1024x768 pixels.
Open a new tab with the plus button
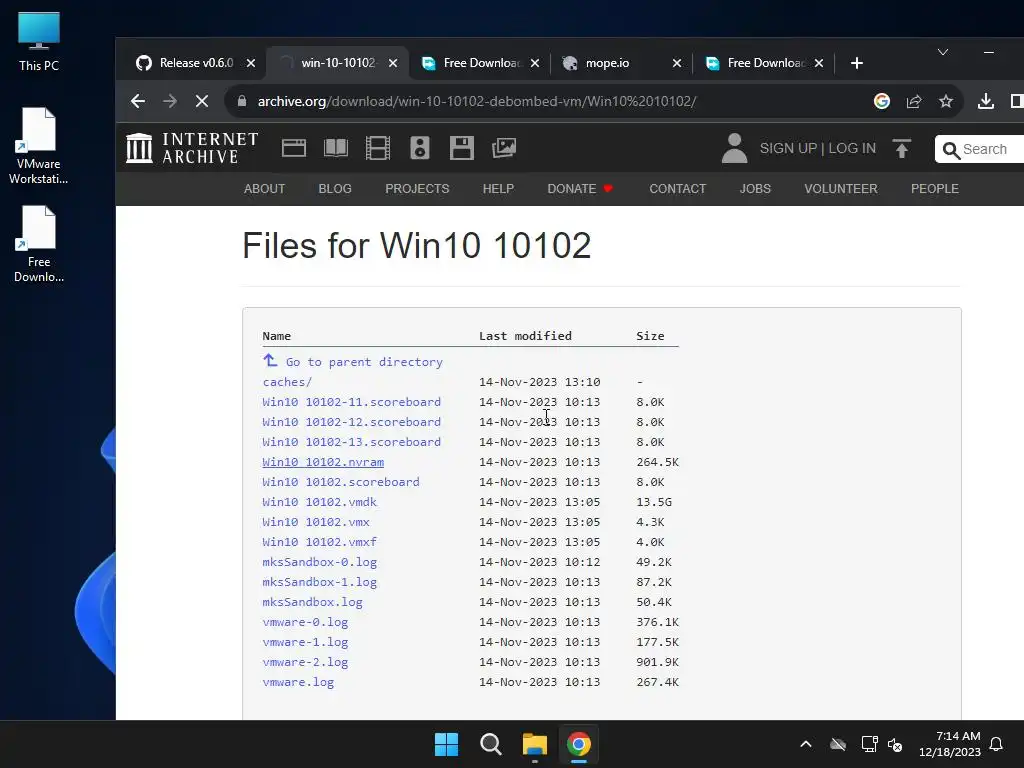pos(857,63)
